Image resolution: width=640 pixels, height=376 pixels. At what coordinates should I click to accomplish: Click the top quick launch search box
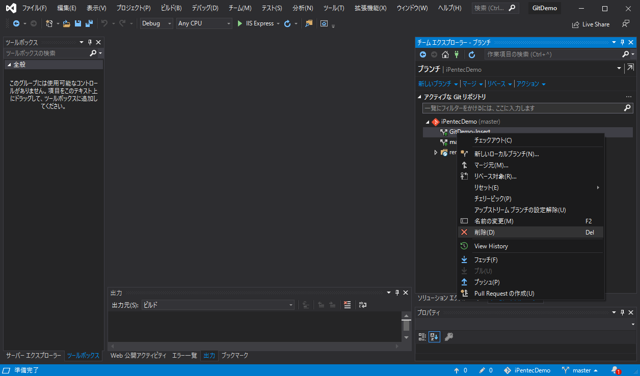point(495,8)
